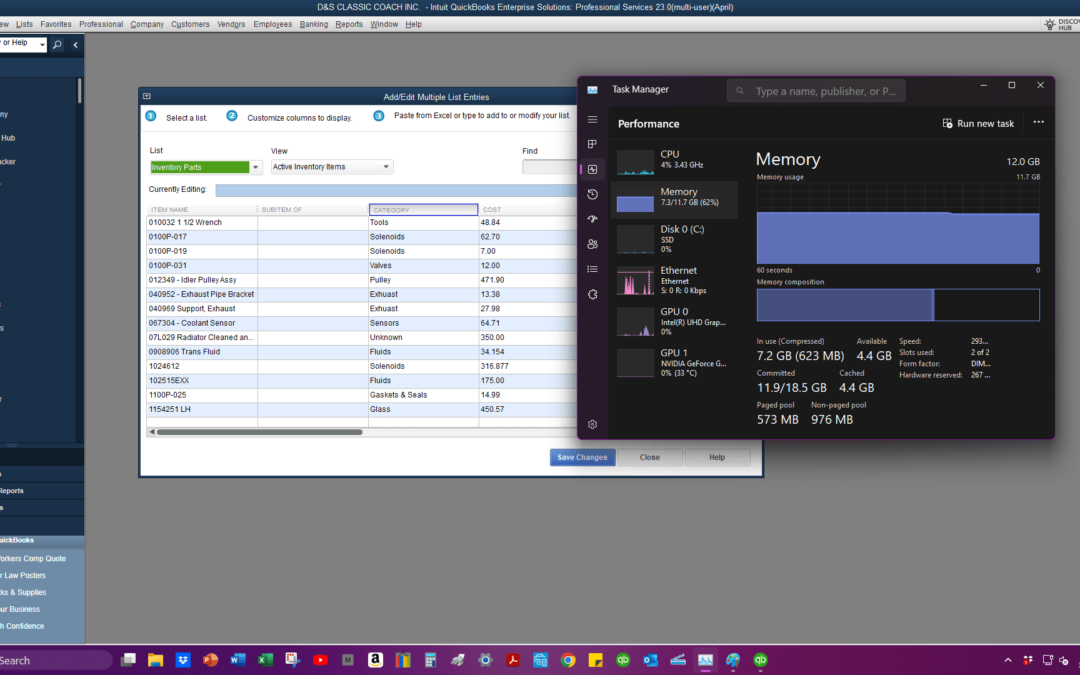Open the Lists menu
Image resolution: width=1080 pixels, height=675 pixels.
coord(24,24)
